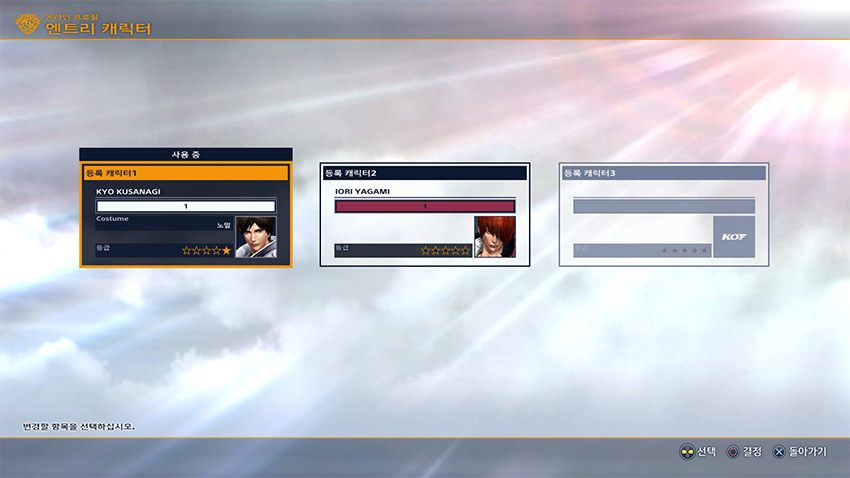Click the D-pad 선택 icon
The image size is (850, 478).
click(686, 452)
